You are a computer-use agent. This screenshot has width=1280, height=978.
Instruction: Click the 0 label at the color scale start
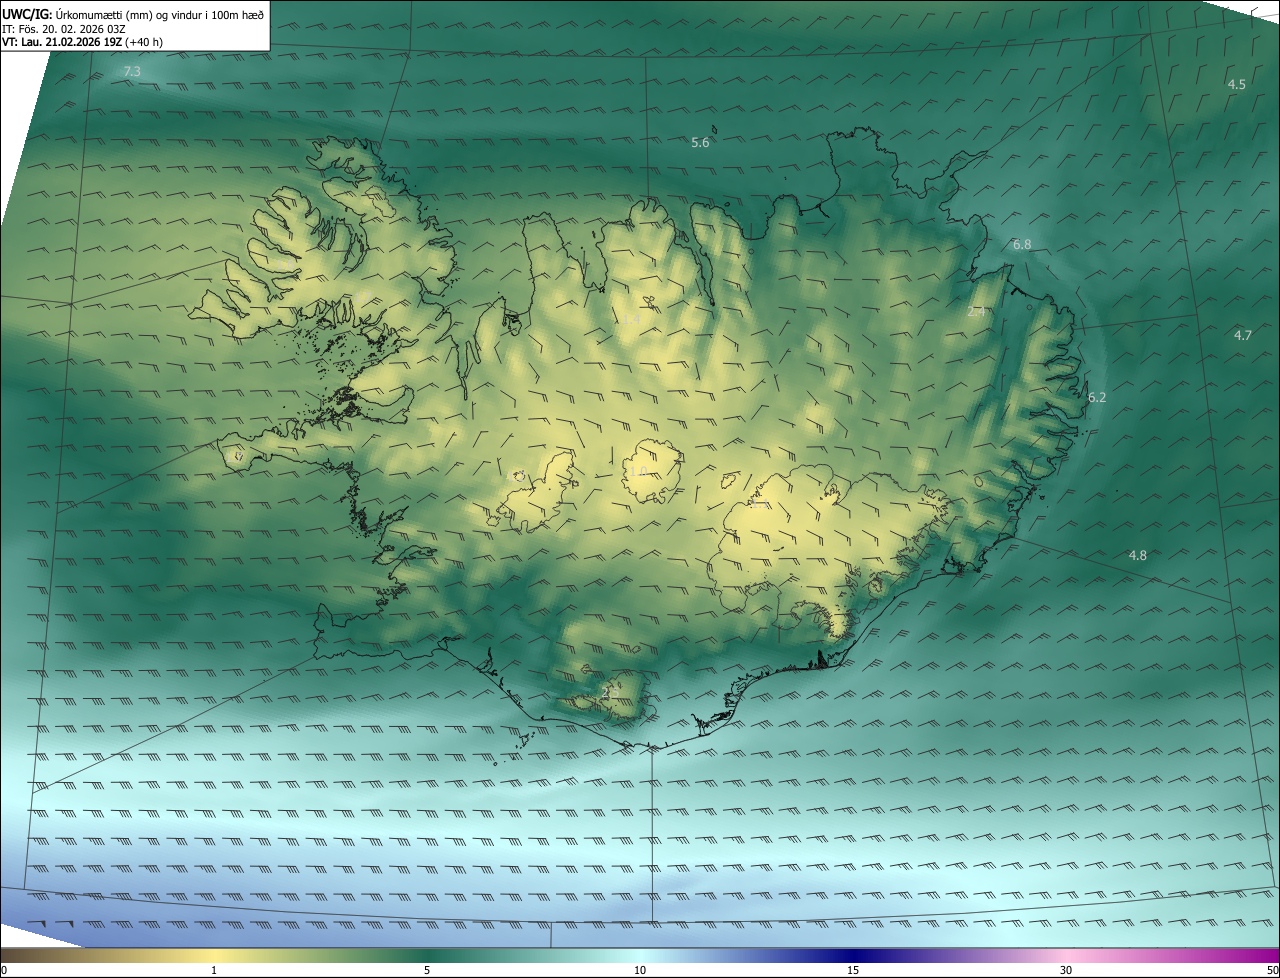tap(4, 970)
